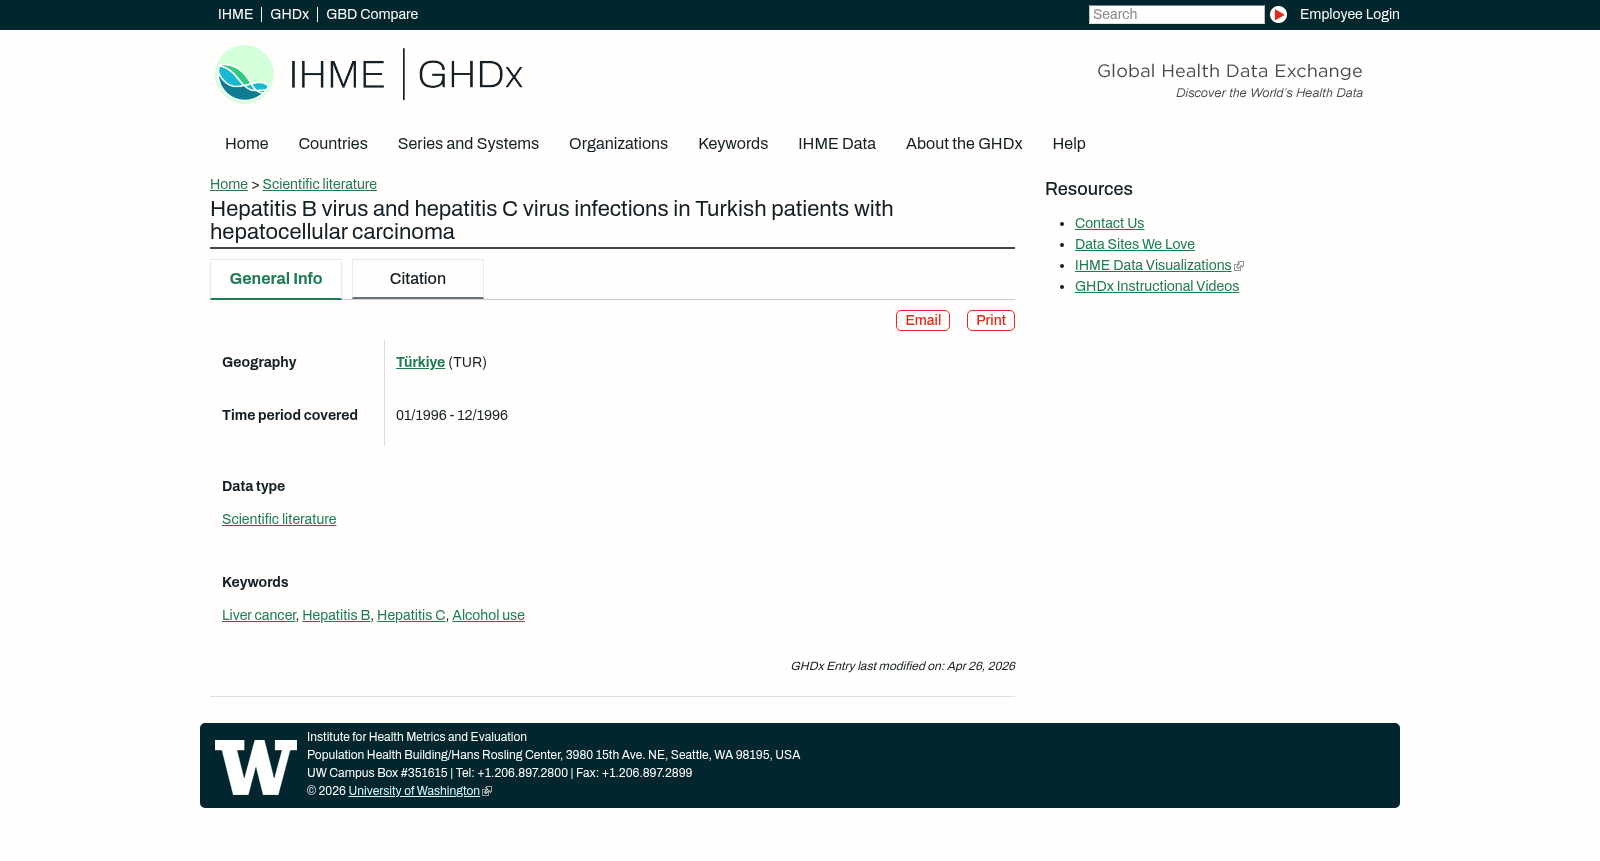Image resolution: width=1600 pixels, height=861 pixels.
Task: Open the Liver cancer keyword
Action: [x=259, y=615]
